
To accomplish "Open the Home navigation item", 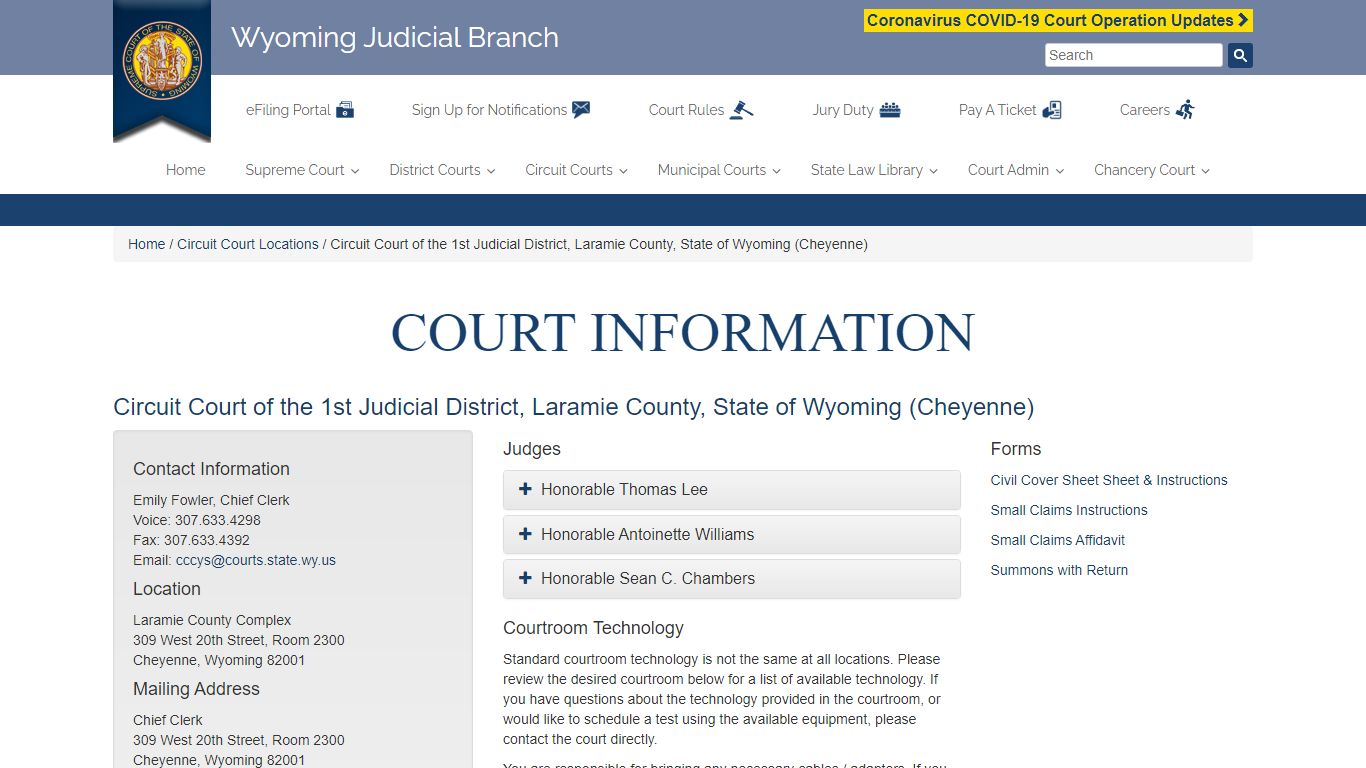I will [x=186, y=170].
